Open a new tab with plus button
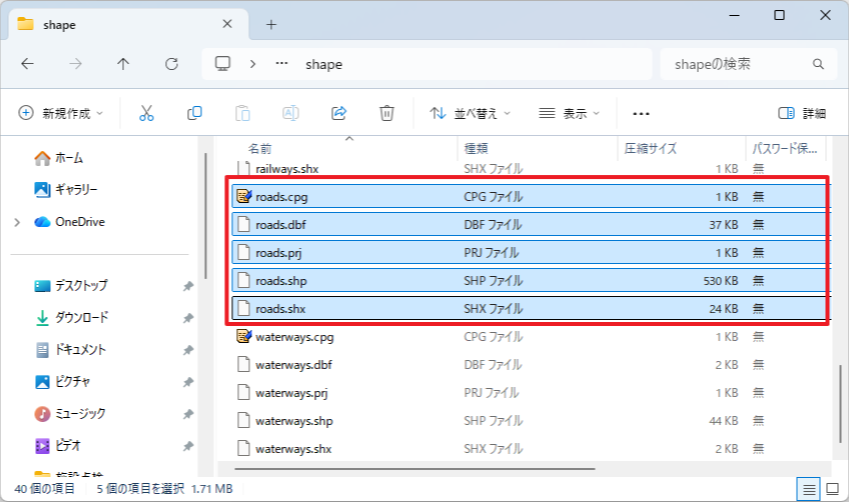 tap(271, 24)
